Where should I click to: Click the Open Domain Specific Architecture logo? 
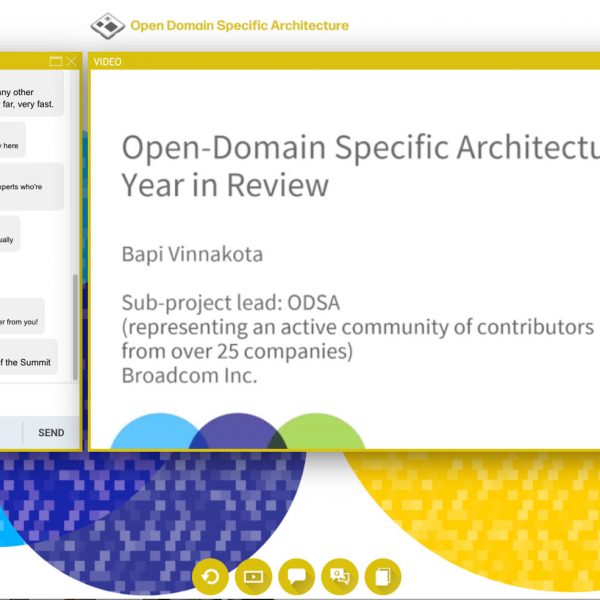(107, 25)
